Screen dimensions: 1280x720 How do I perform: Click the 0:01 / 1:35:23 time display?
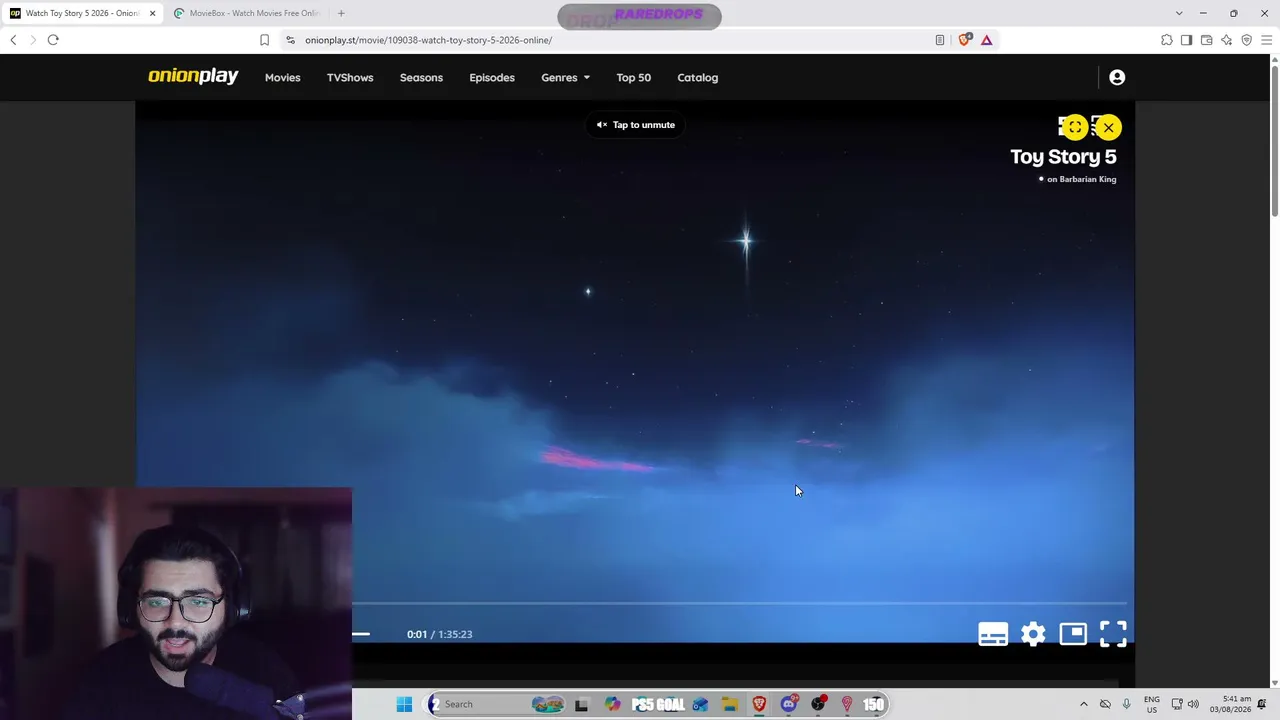click(439, 634)
